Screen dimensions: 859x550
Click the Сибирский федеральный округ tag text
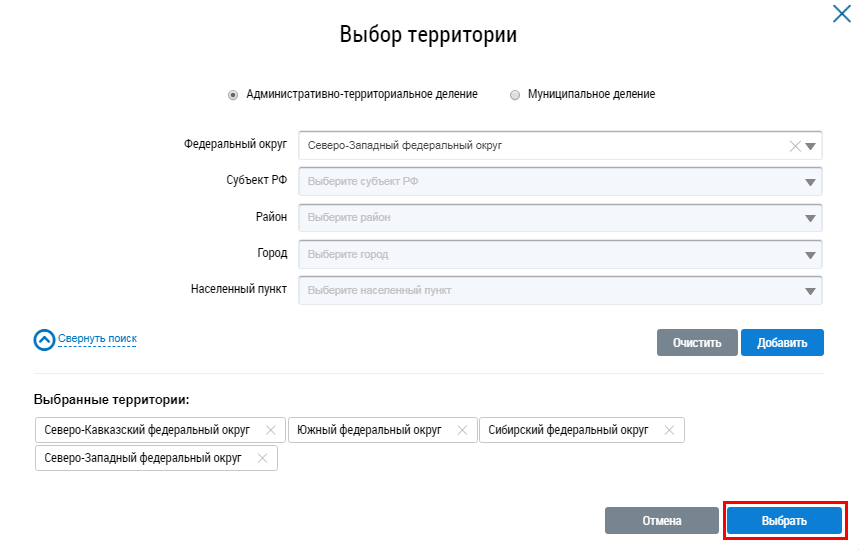pyautogui.click(x=568, y=430)
